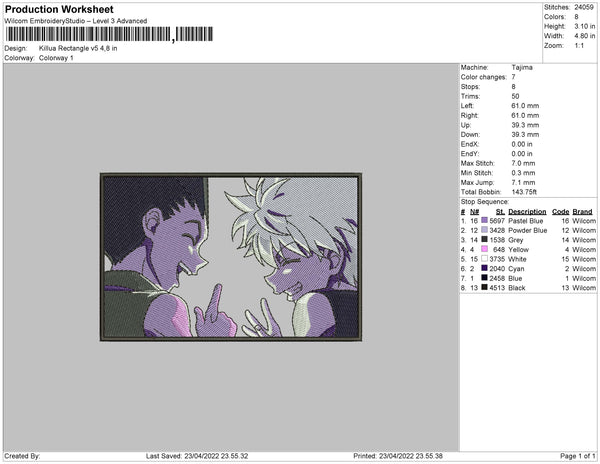Click the Stitches value '24059'
The width and height of the screenshot is (600, 464).
584,7
